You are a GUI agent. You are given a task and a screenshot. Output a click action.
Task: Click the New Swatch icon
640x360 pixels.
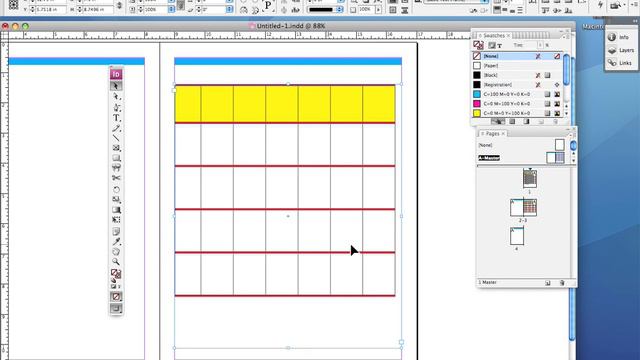click(x=541, y=121)
